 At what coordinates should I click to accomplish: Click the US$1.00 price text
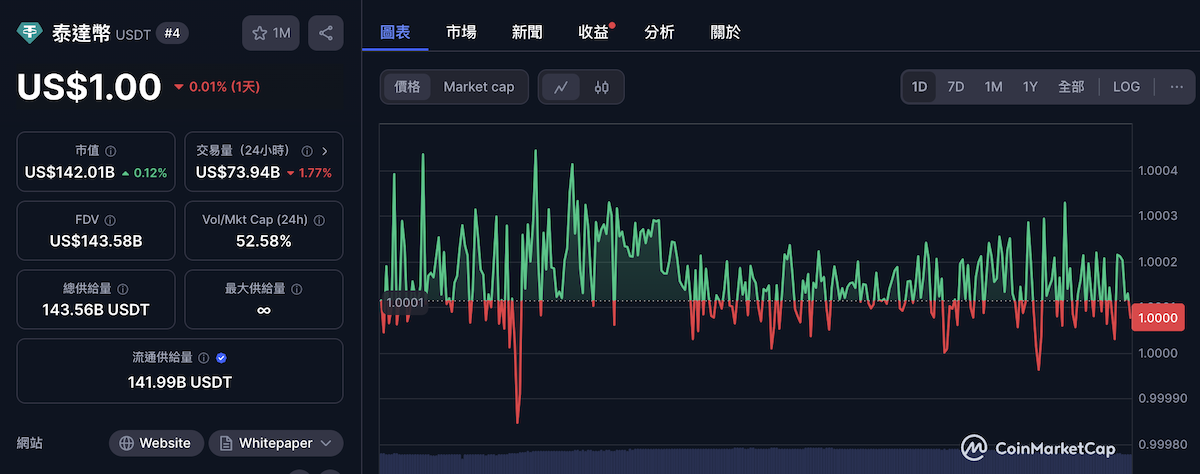(89, 87)
